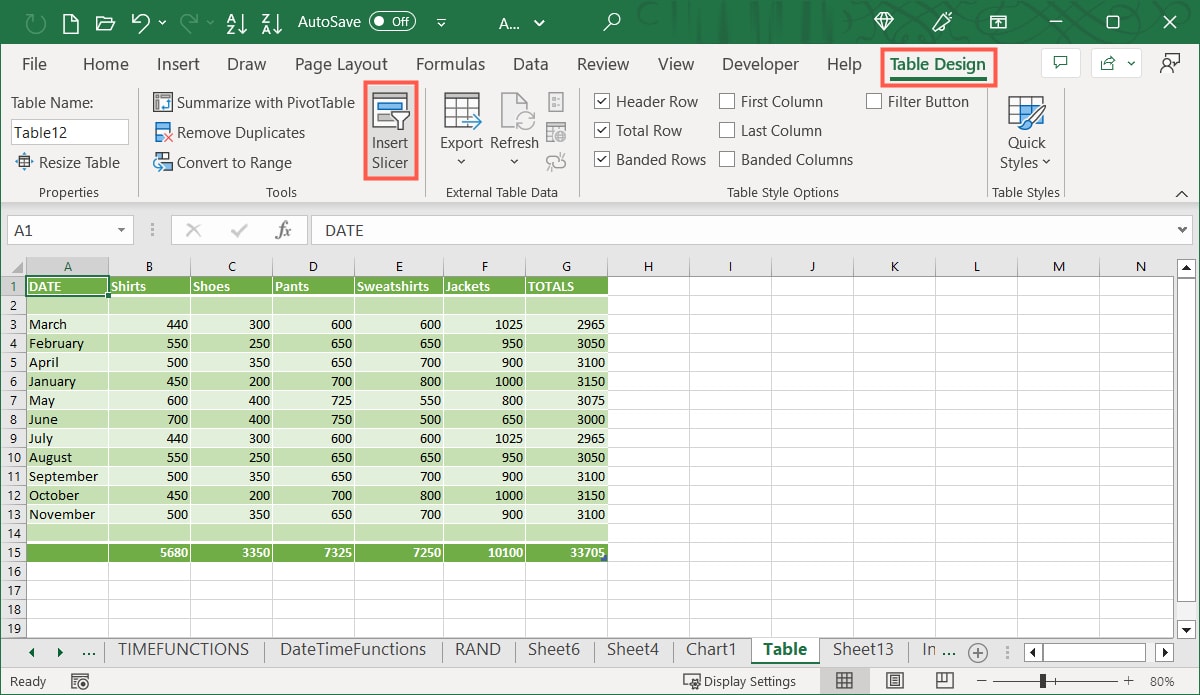Screen dimensions: 1200x695
Task: Collapse the ribbon with the chevron
Action: pos(1180,192)
